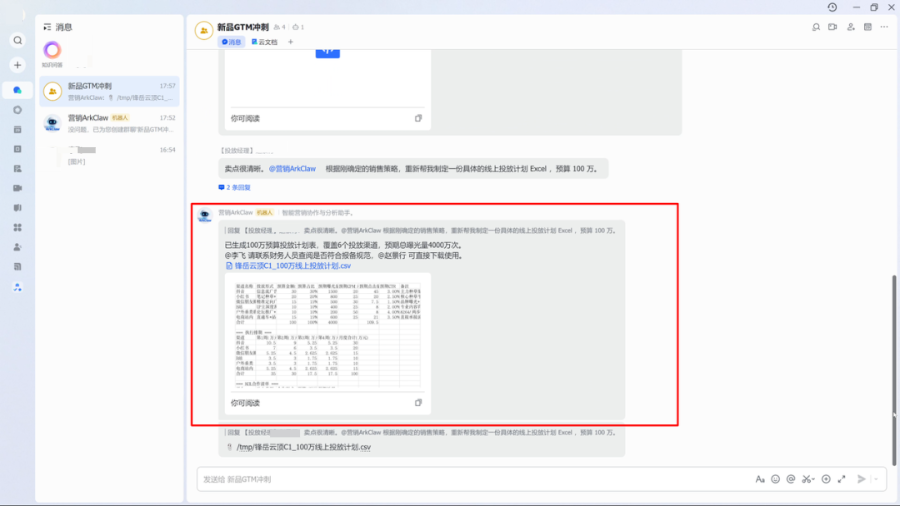This screenshot has width=900, height=506.
Task: Click the @营销ArkClaw mention
Action: pyautogui.click(x=292, y=169)
